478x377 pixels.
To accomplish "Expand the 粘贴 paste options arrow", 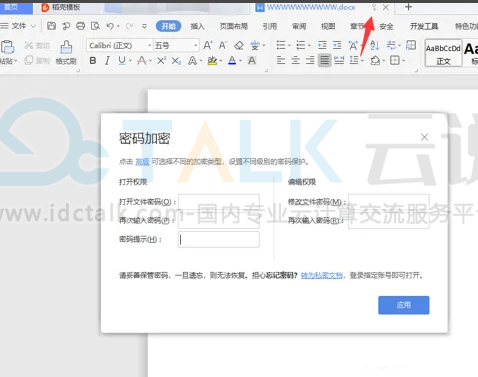I will pyautogui.click(x=16, y=61).
